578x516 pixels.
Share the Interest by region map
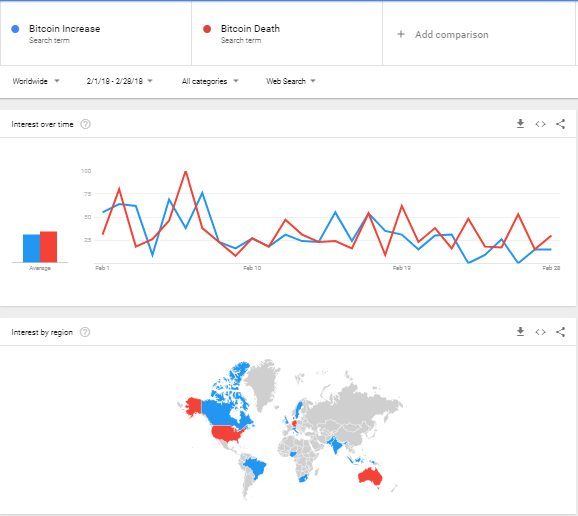(560, 332)
